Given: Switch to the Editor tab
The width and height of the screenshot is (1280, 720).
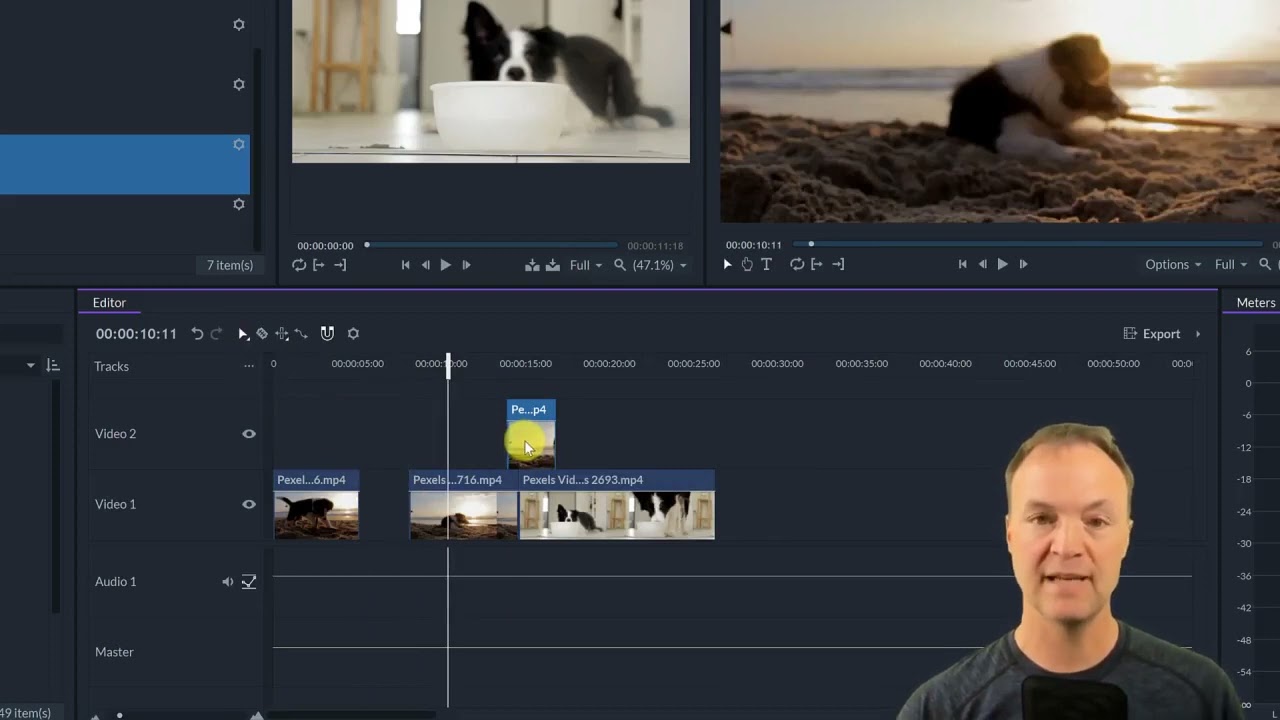Looking at the screenshot, I should tap(109, 303).
